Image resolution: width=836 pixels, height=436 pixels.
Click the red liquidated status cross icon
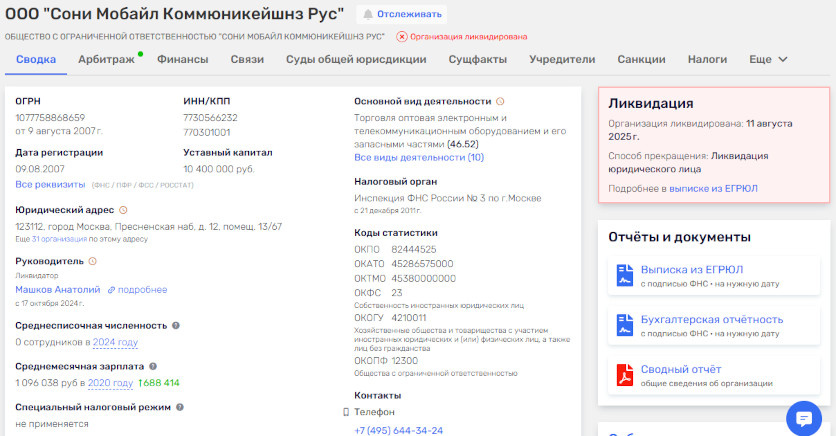pyautogui.click(x=402, y=37)
